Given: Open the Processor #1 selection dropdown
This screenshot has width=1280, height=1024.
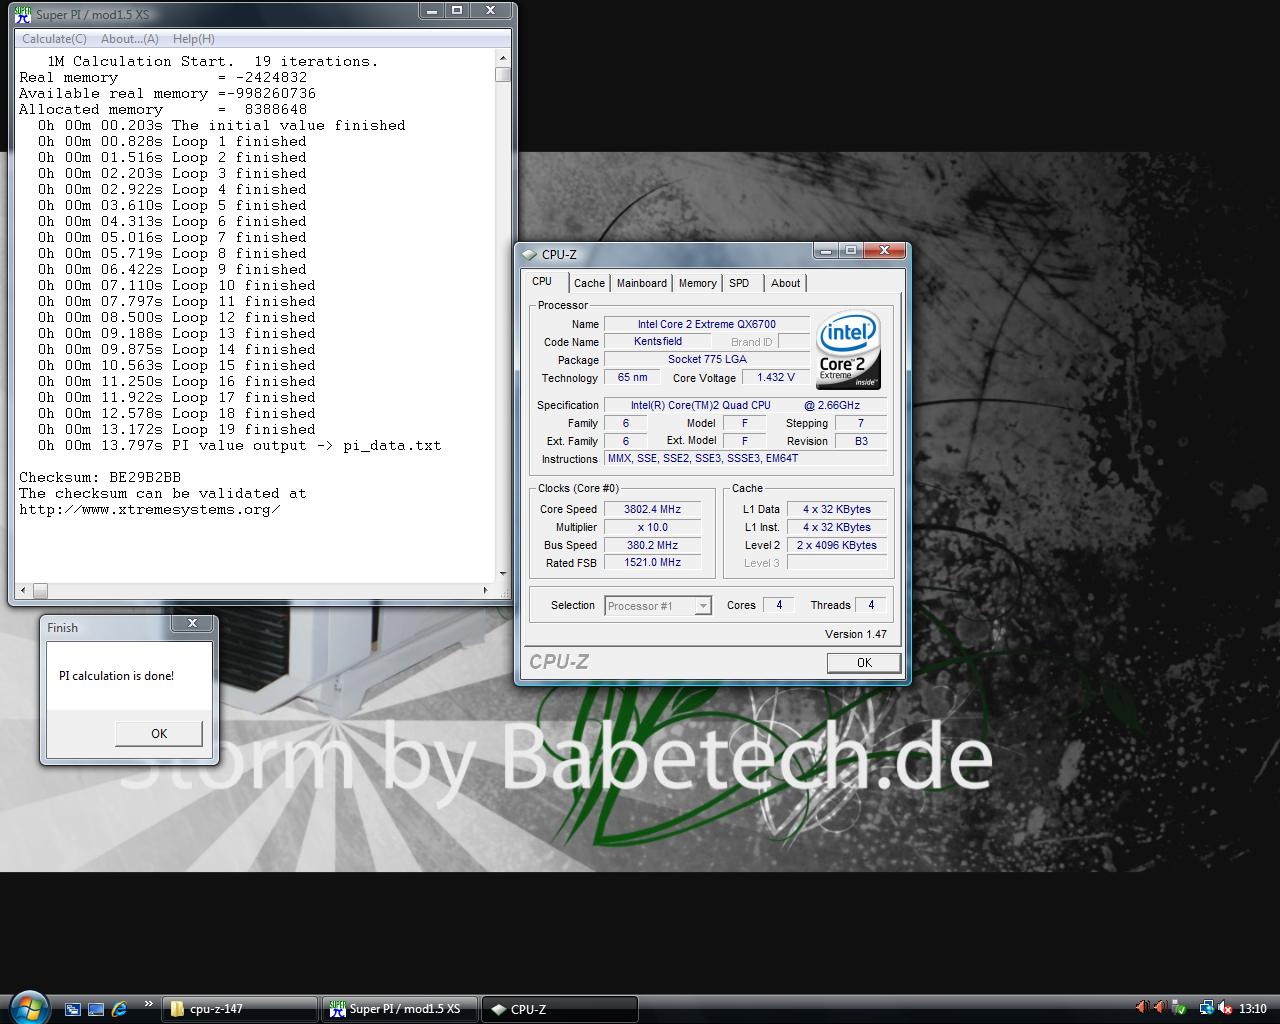Looking at the screenshot, I should [658, 606].
